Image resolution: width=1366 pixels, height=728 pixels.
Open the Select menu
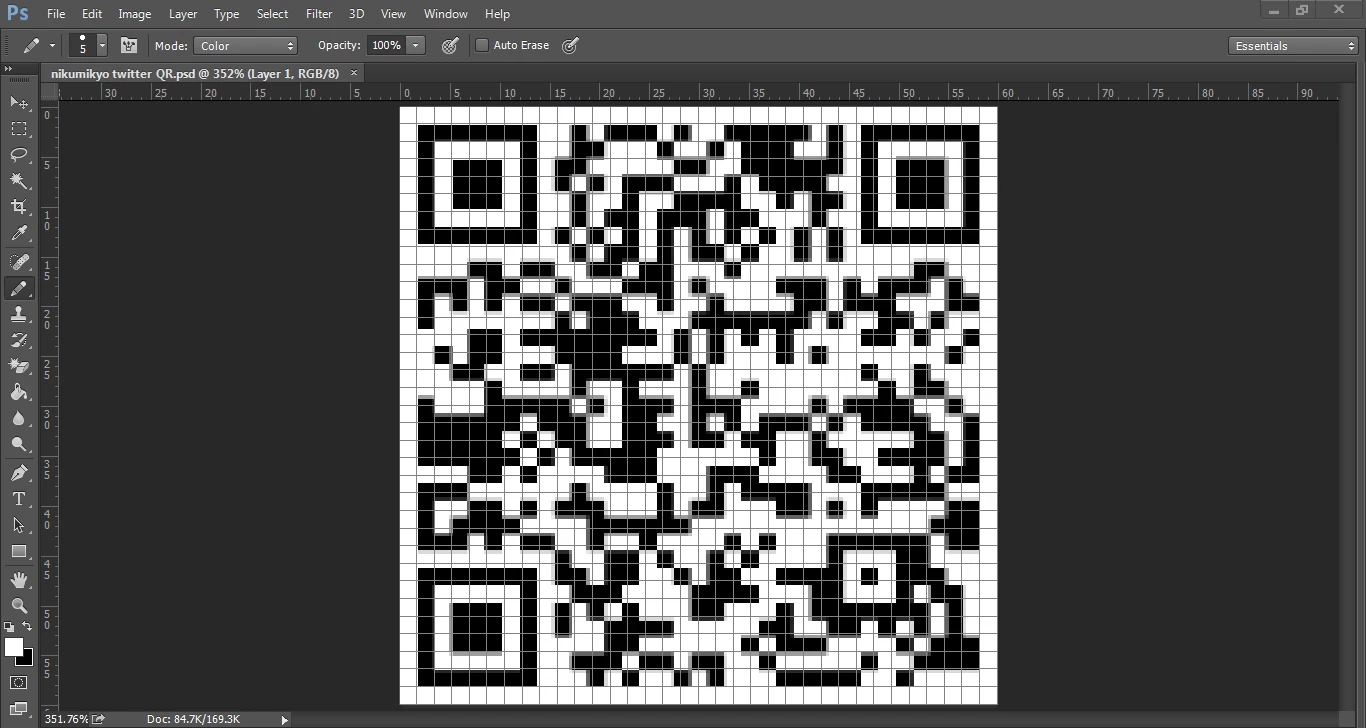click(x=272, y=14)
